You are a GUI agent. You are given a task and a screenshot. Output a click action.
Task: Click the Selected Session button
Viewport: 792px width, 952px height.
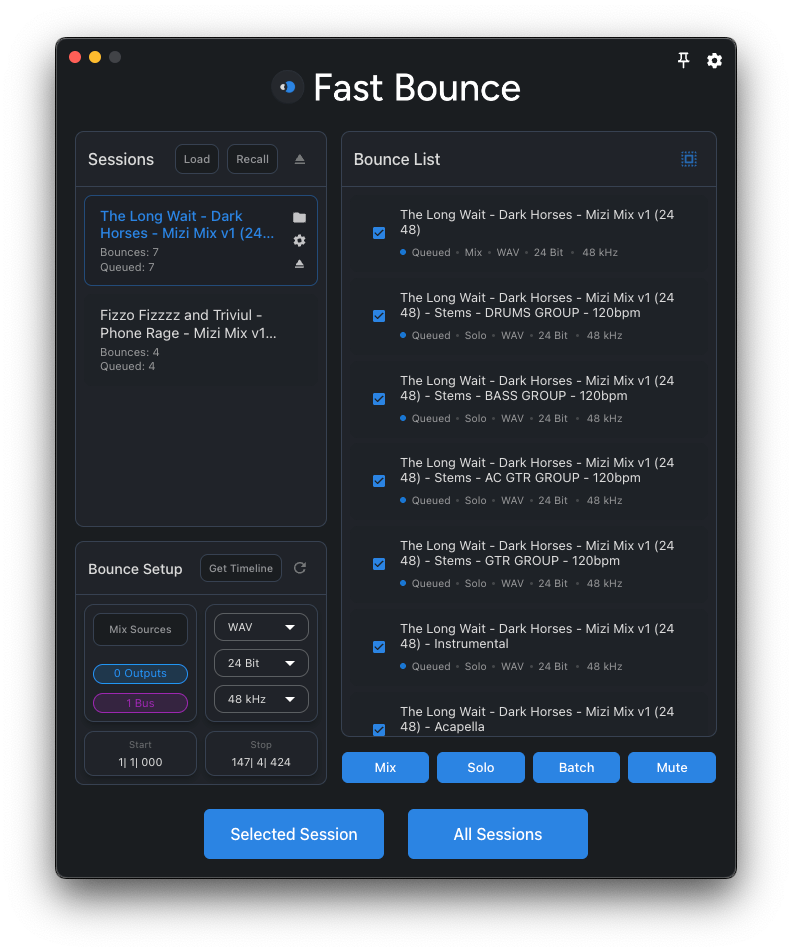point(294,834)
